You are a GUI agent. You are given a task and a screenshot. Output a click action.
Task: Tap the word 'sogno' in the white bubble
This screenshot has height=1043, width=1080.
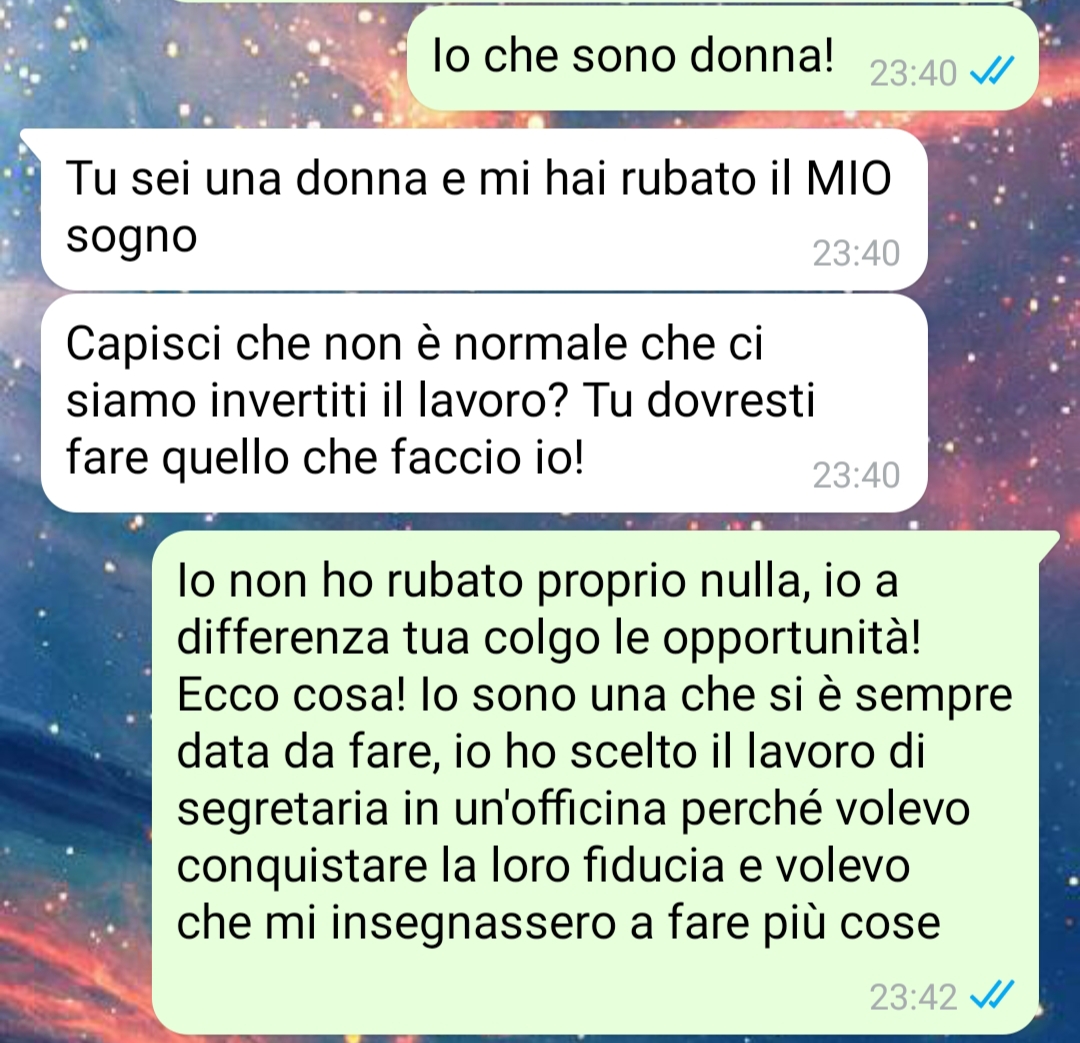(x=132, y=239)
